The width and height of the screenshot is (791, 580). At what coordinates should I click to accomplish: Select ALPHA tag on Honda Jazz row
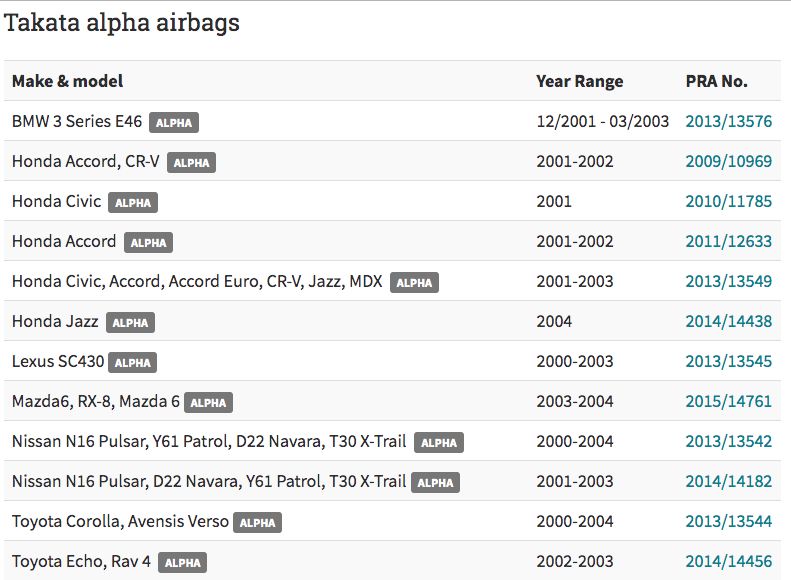click(x=130, y=323)
